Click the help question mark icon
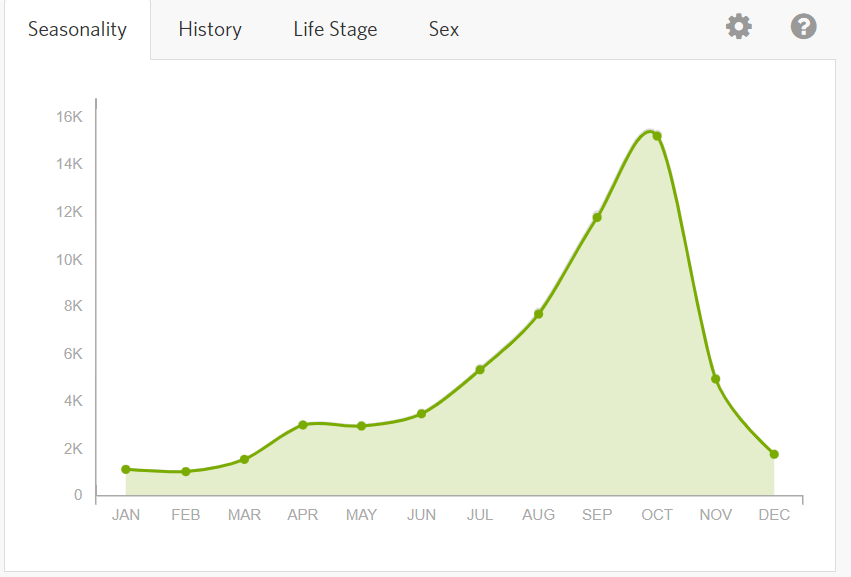 point(803,27)
